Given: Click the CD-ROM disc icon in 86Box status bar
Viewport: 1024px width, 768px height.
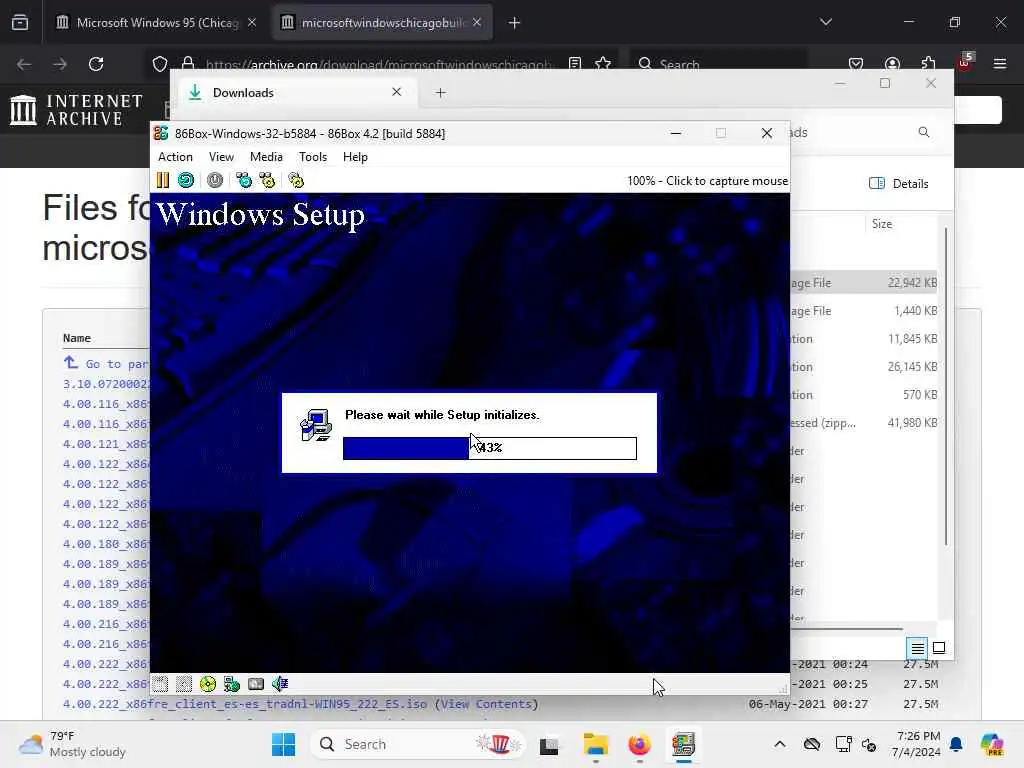Looking at the screenshot, I should (208, 684).
